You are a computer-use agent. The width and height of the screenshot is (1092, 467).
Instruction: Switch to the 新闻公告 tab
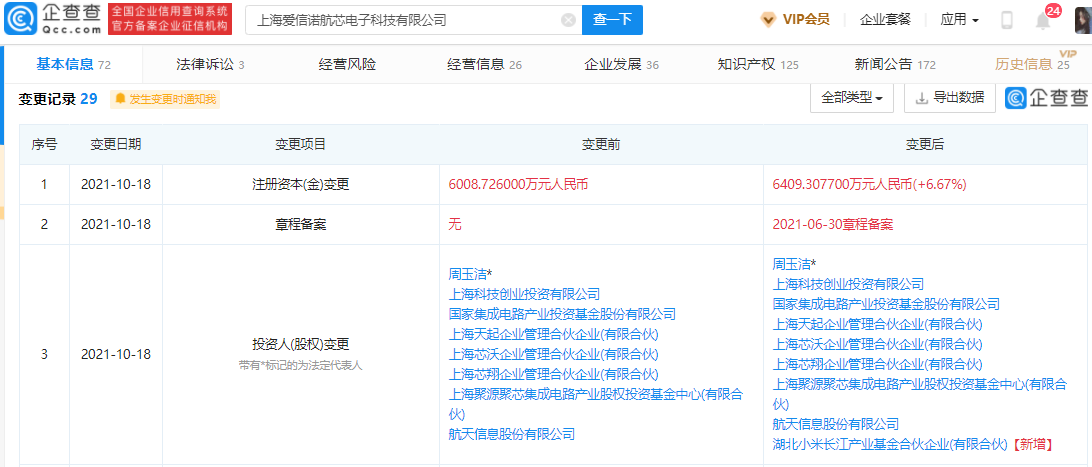click(x=895, y=65)
